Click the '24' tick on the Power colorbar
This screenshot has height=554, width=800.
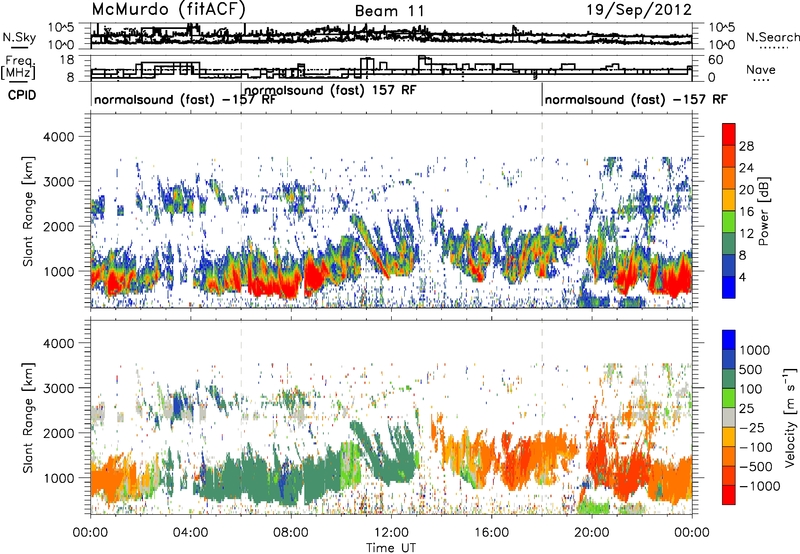(x=746, y=168)
